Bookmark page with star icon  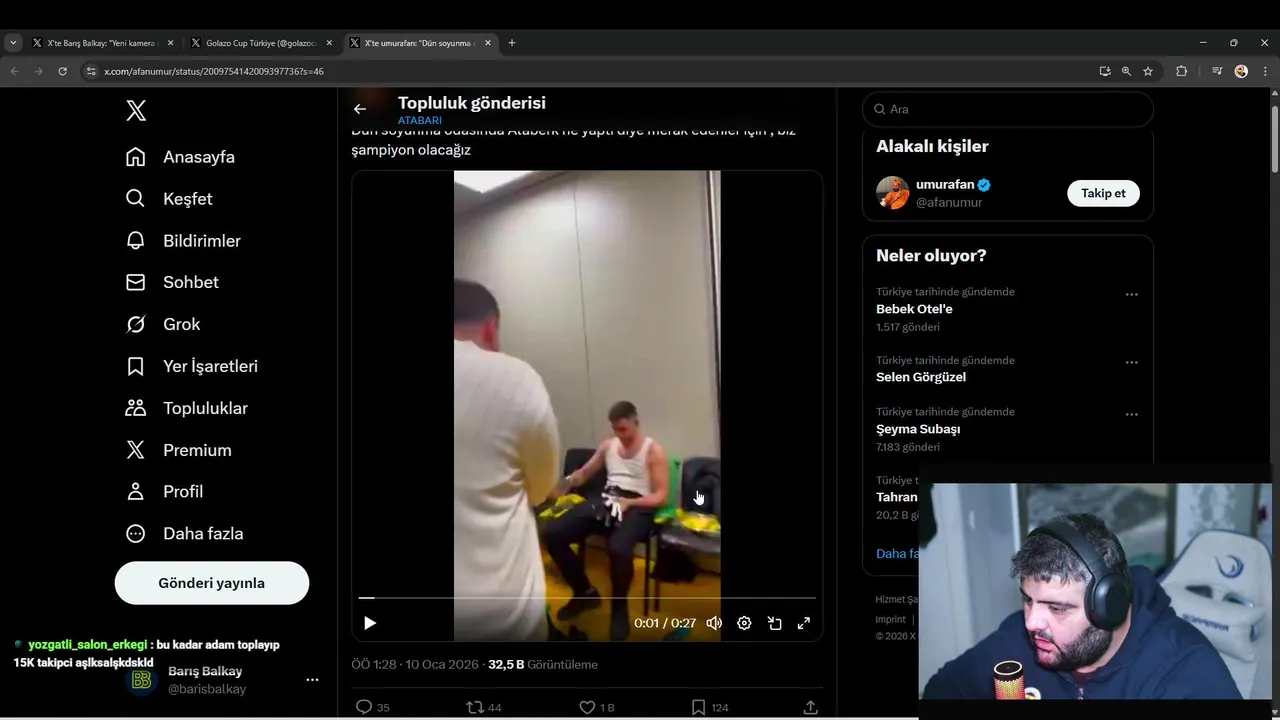[1148, 71]
